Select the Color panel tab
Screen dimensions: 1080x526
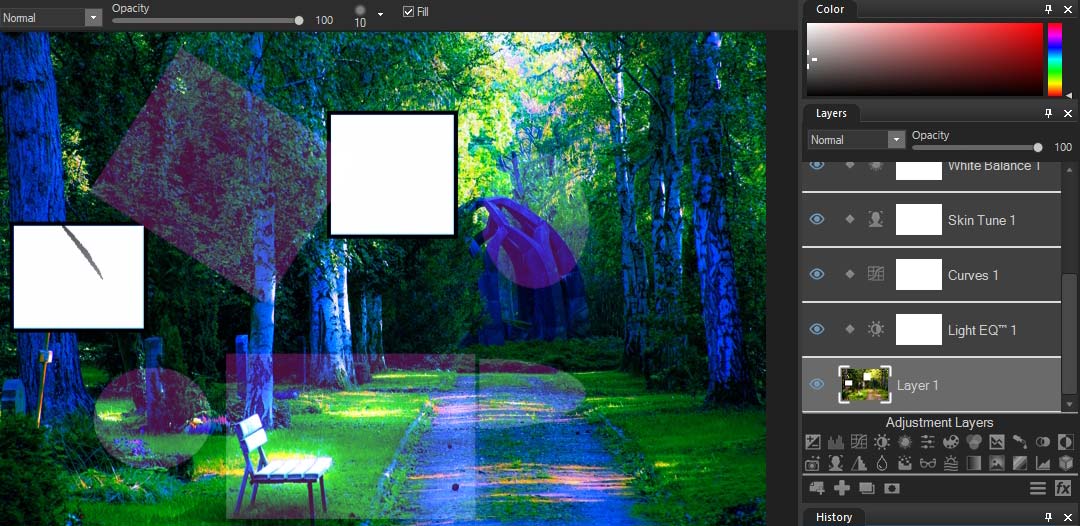(x=830, y=9)
